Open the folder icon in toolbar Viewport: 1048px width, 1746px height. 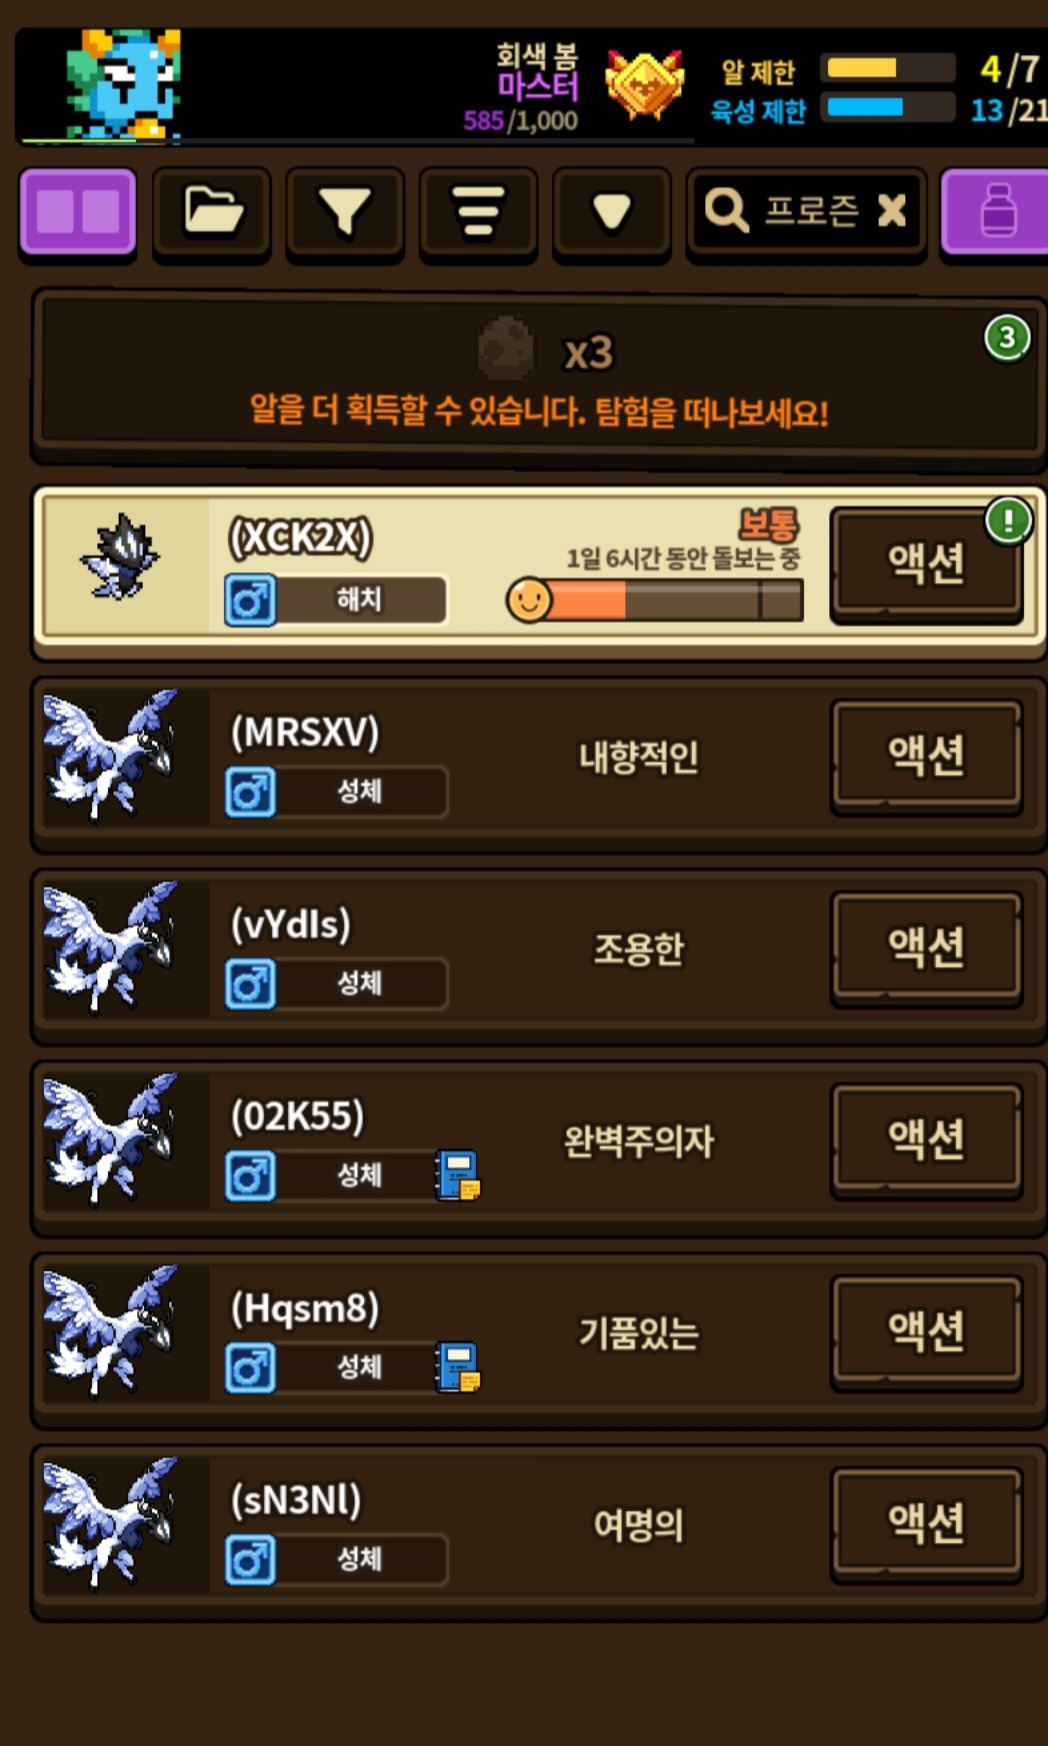coord(212,212)
